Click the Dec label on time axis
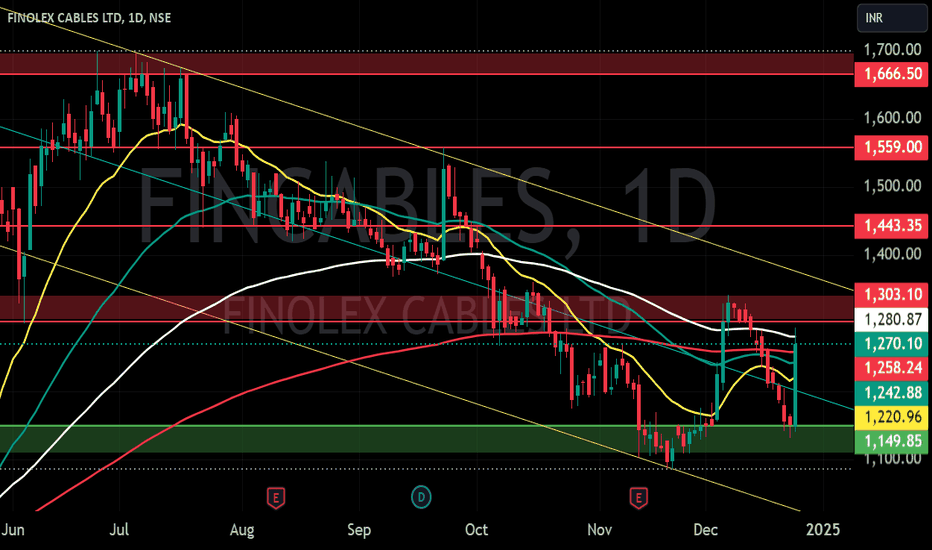The width and height of the screenshot is (932, 550). pos(705,530)
